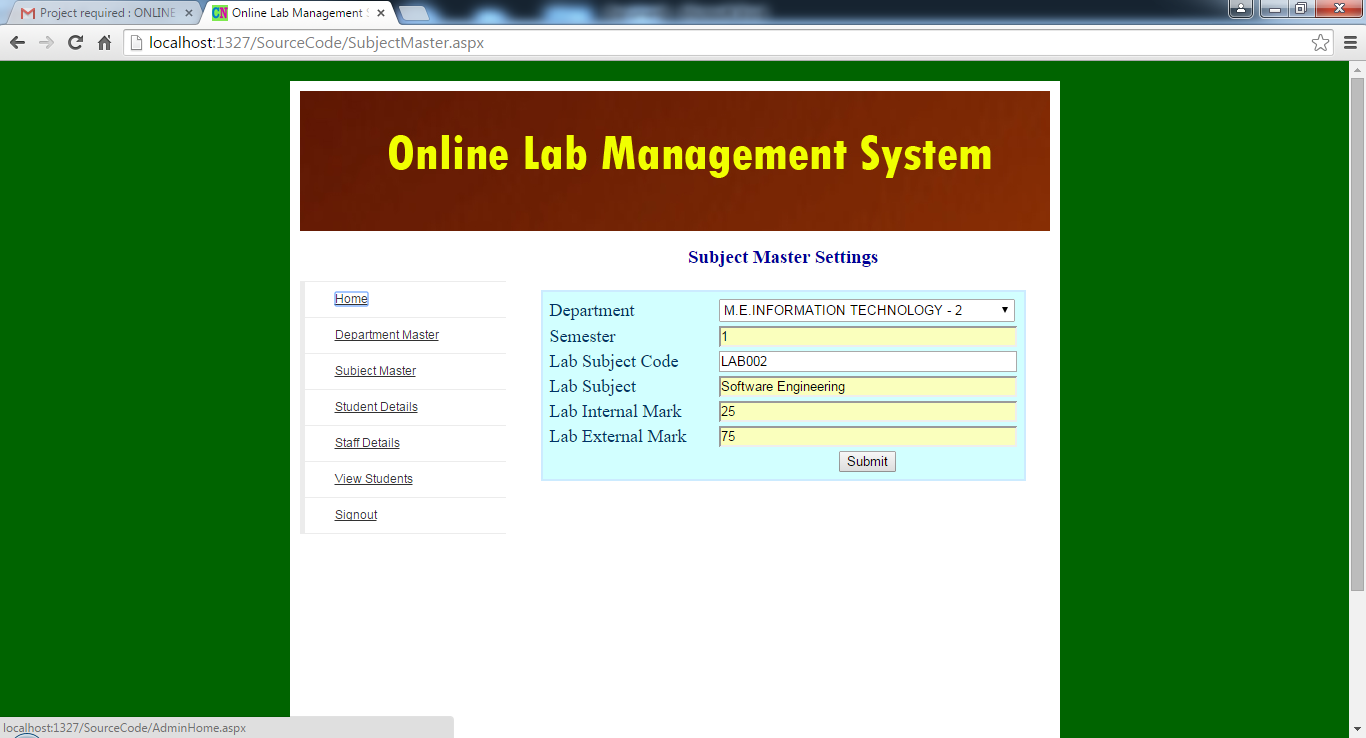This screenshot has height=738, width=1366.
Task: Select the View Students link
Action: 373,479
